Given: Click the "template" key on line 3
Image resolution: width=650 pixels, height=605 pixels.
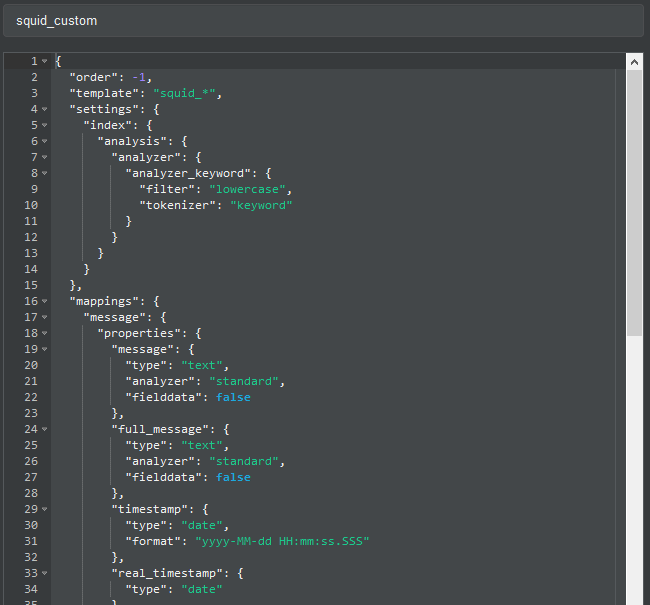Looking at the screenshot, I should click(104, 93).
